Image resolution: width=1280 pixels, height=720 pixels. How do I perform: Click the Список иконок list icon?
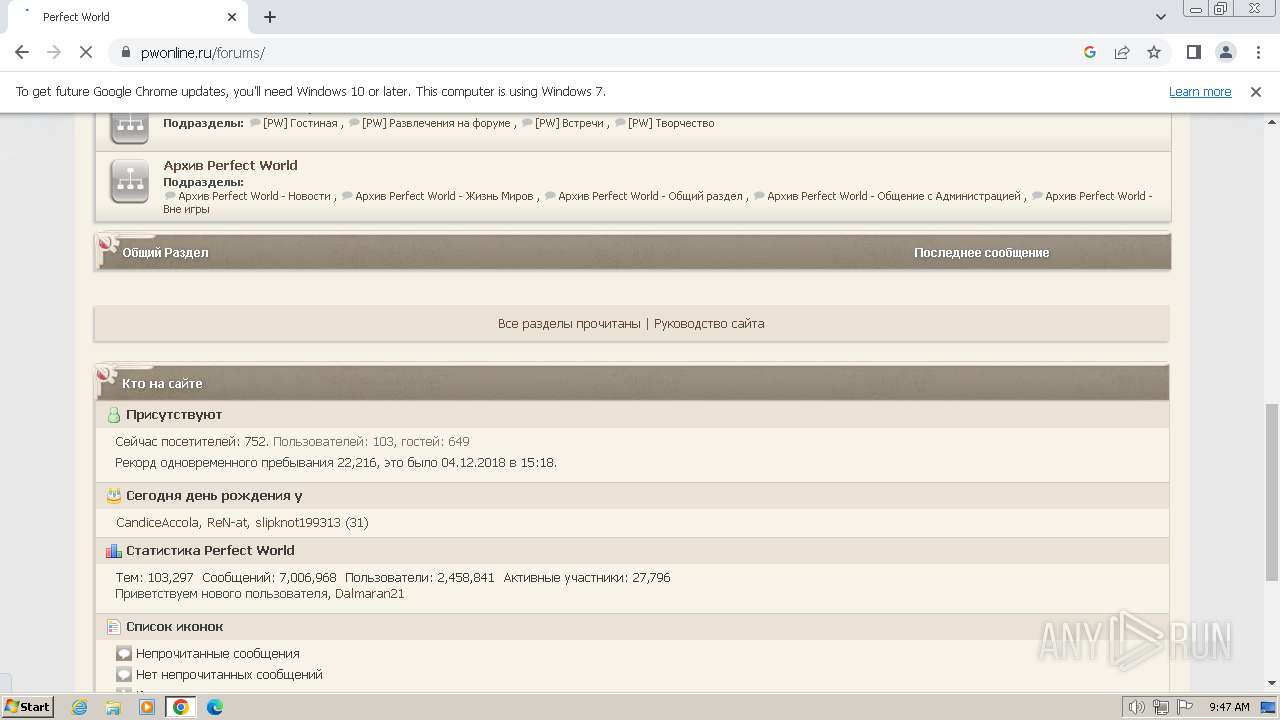click(114, 627)
